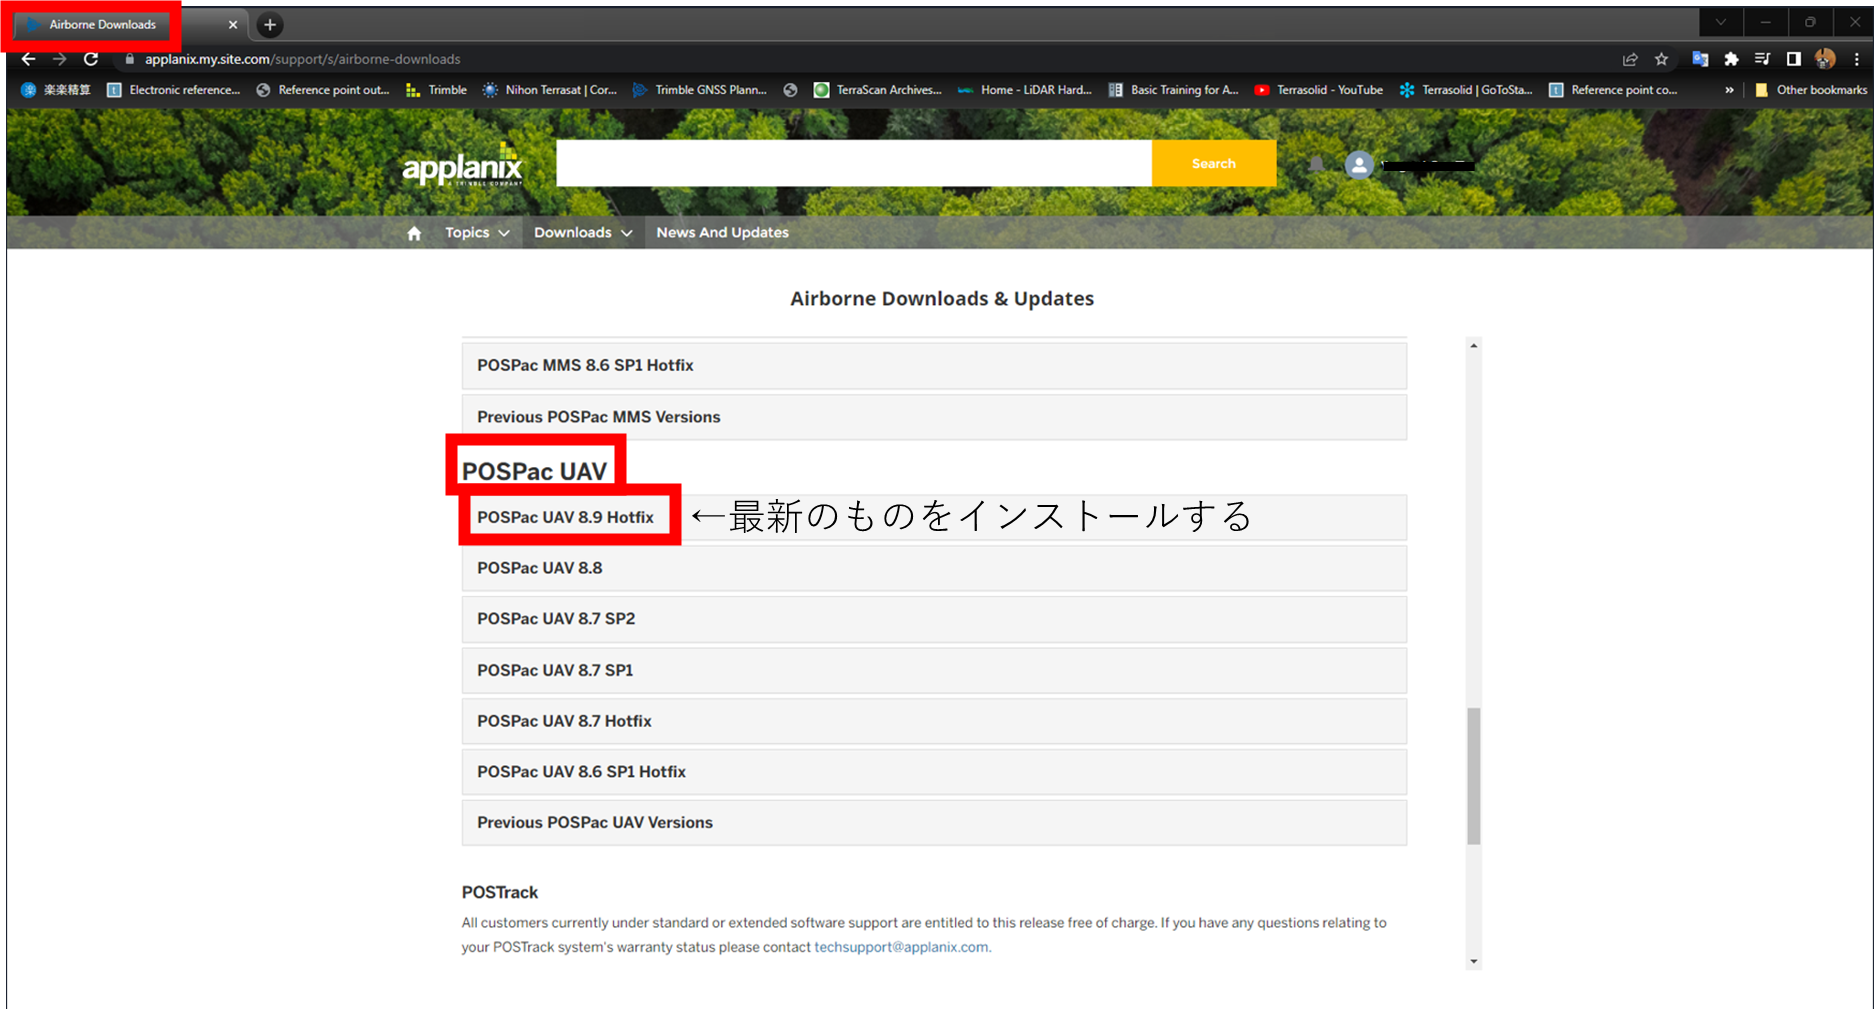Open the first blue globe bookmark

click(56, 90)
